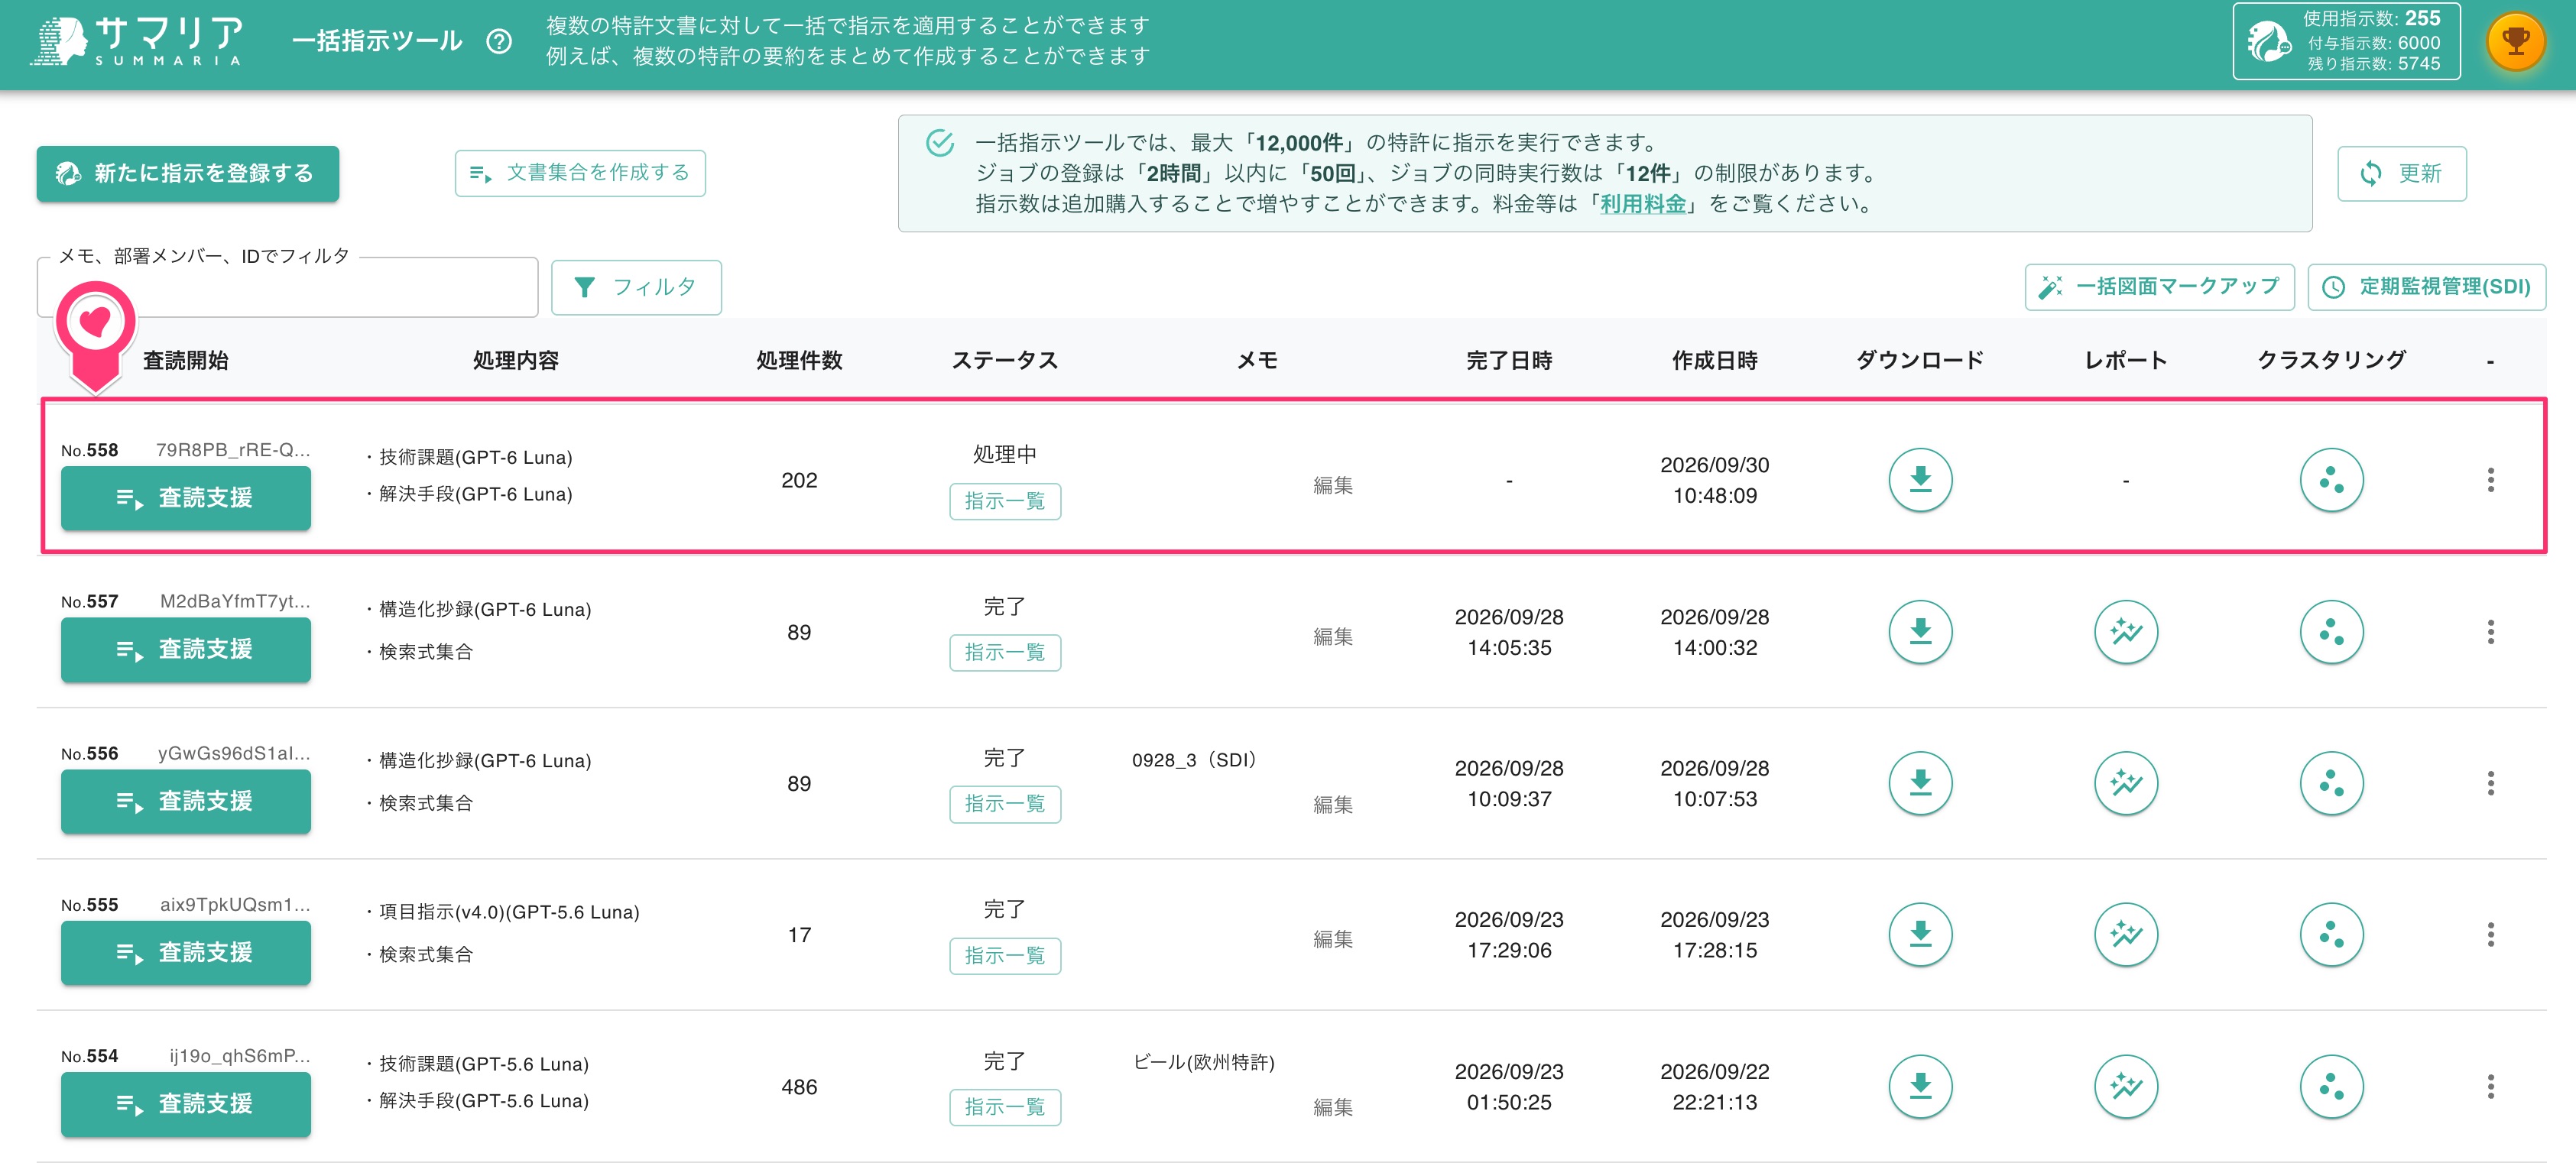
Task: Download results for job No.557
Action: 1919,632
